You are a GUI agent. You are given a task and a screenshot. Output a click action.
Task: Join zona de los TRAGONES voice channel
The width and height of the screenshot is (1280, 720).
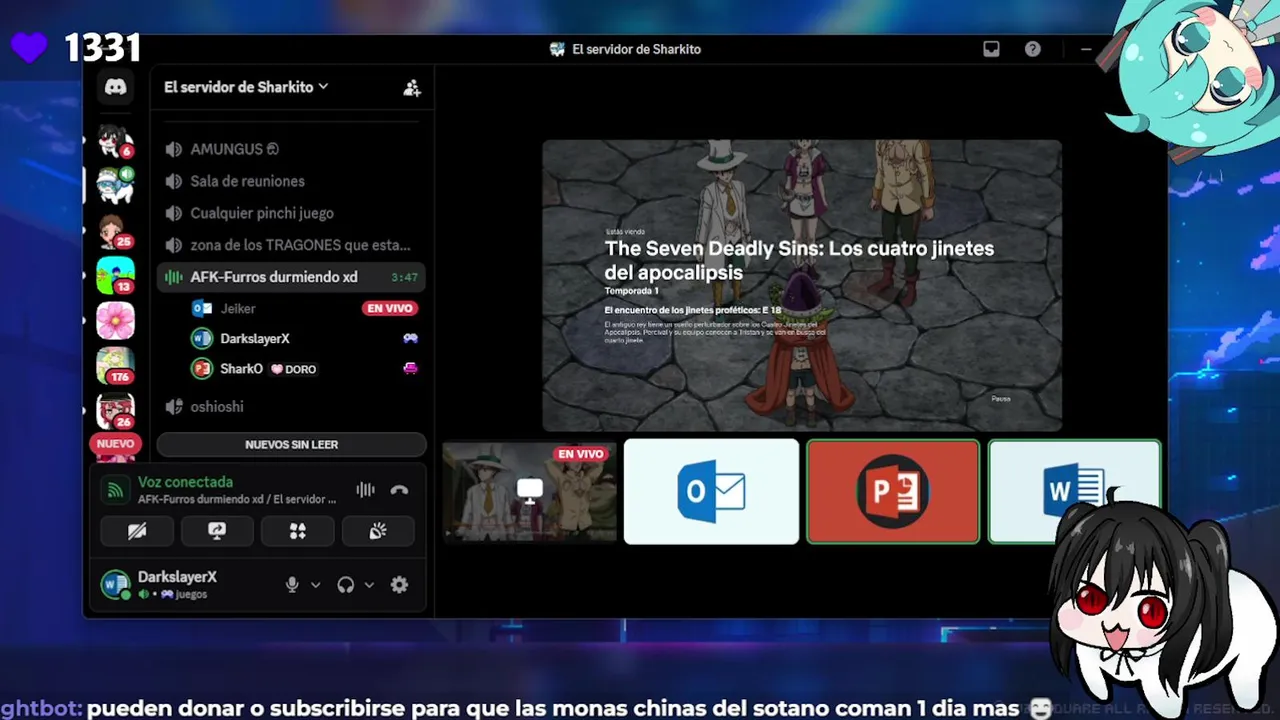(x=292, y=245)
